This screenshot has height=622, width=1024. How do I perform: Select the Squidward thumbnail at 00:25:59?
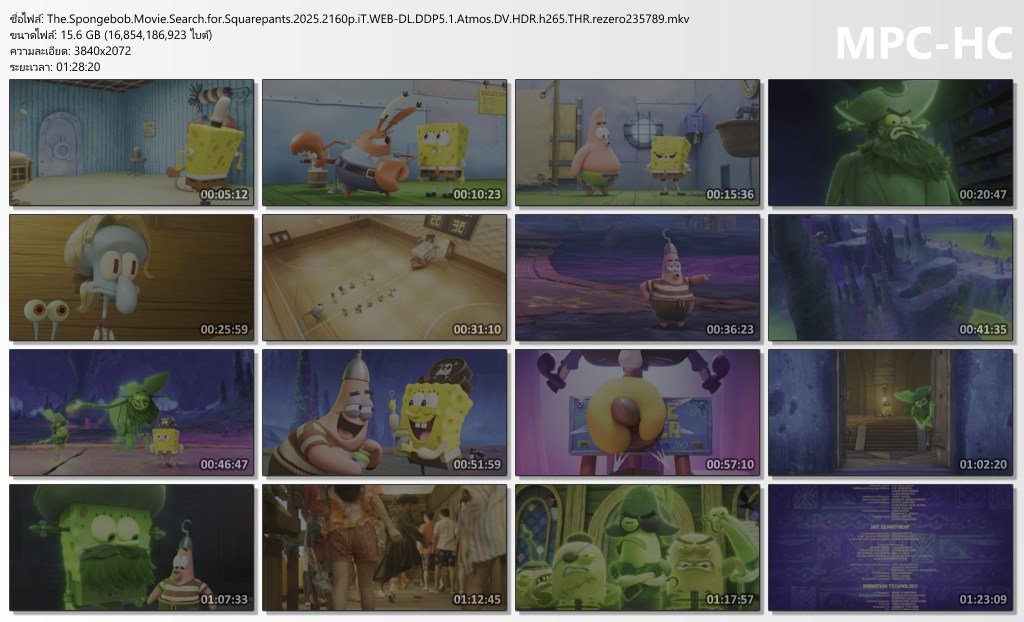131,277
